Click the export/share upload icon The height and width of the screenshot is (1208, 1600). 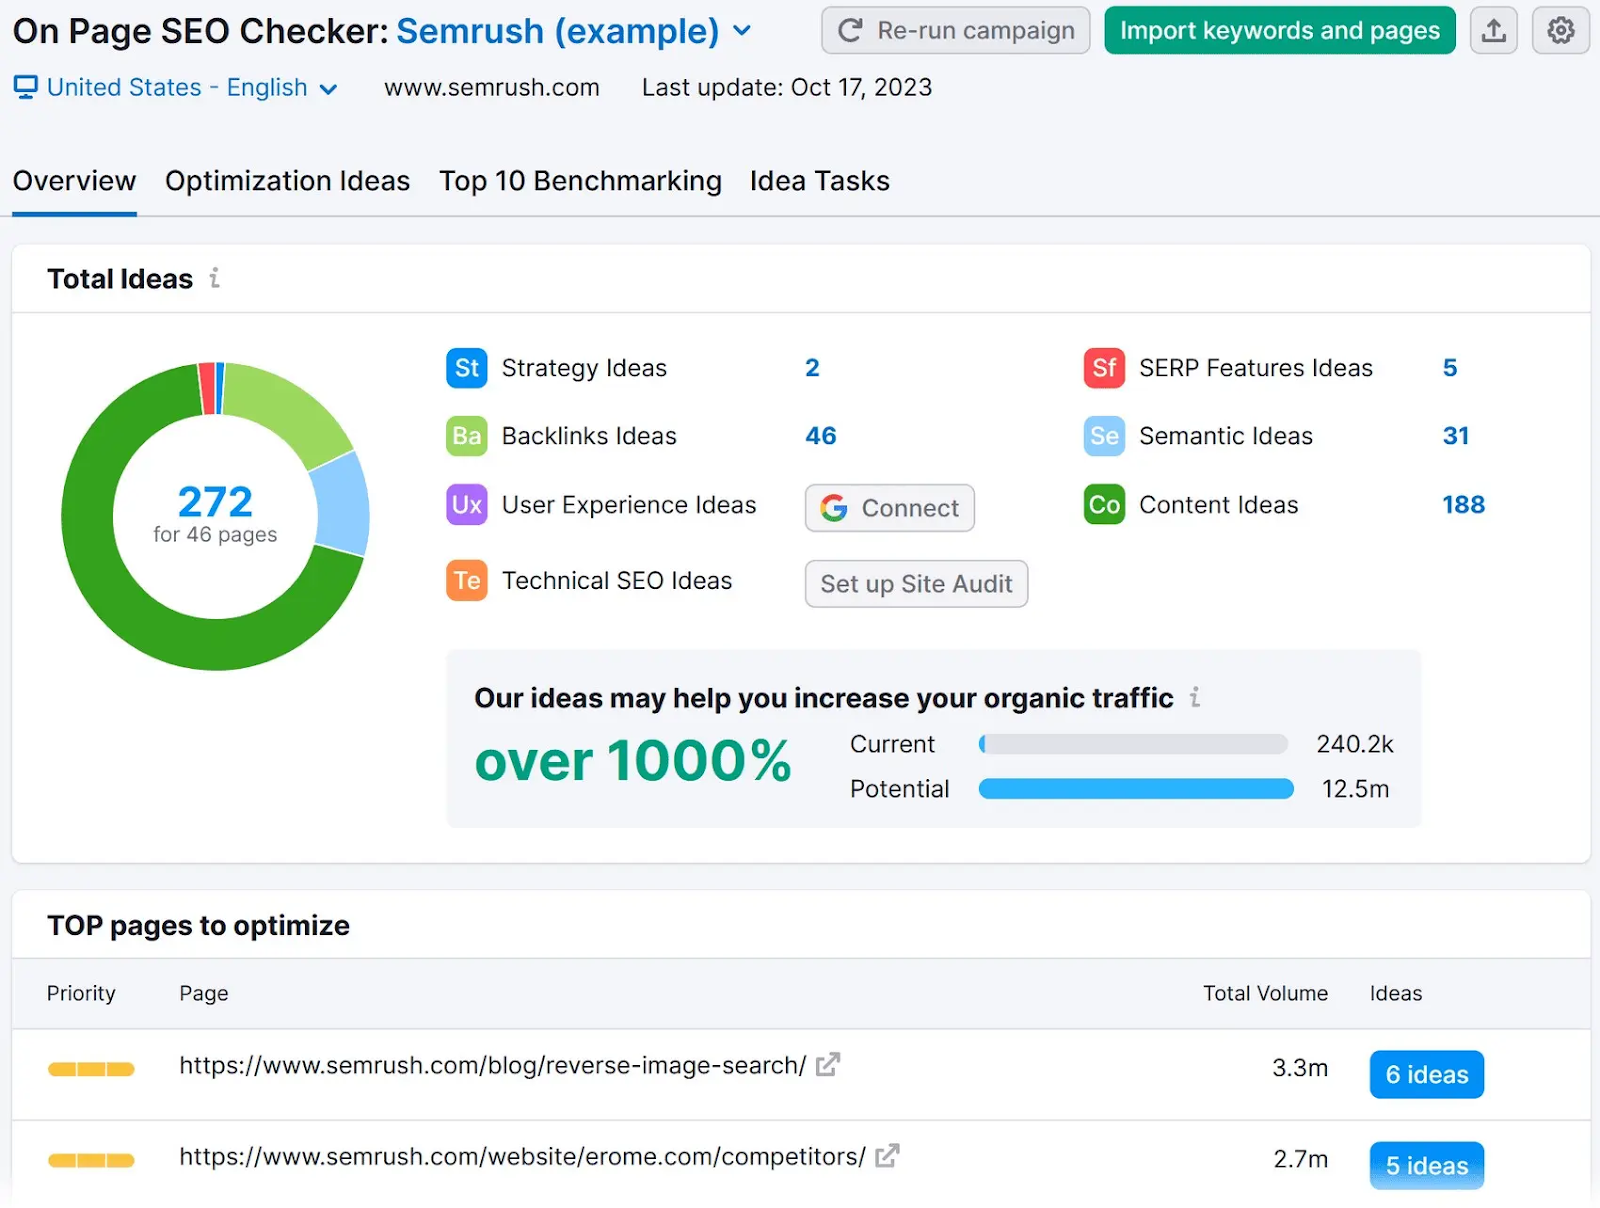point(1493,30)
